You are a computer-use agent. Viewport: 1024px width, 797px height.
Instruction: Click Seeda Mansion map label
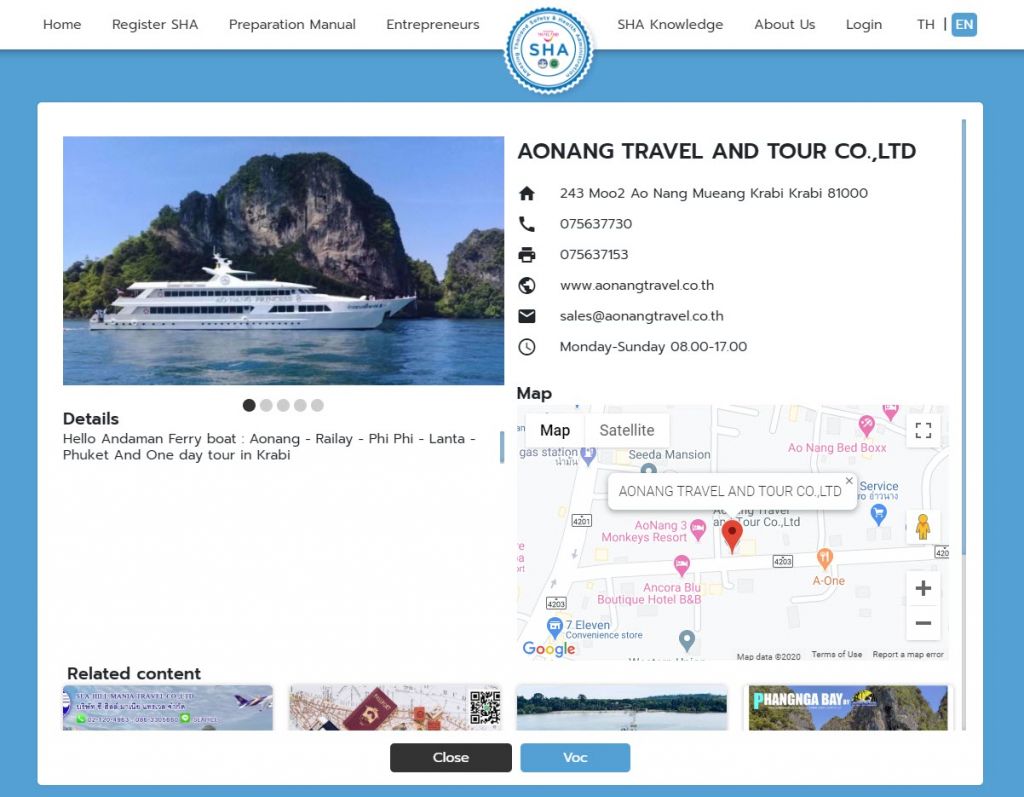pyautogui.click(x=669, y=455)
